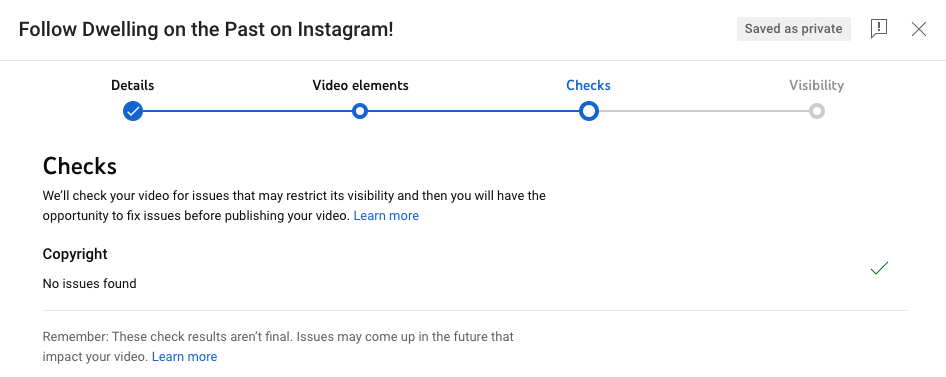Click the video title text at top
Image resolution: width=946 pixels, height=377 pixels.
click(206, 29)
